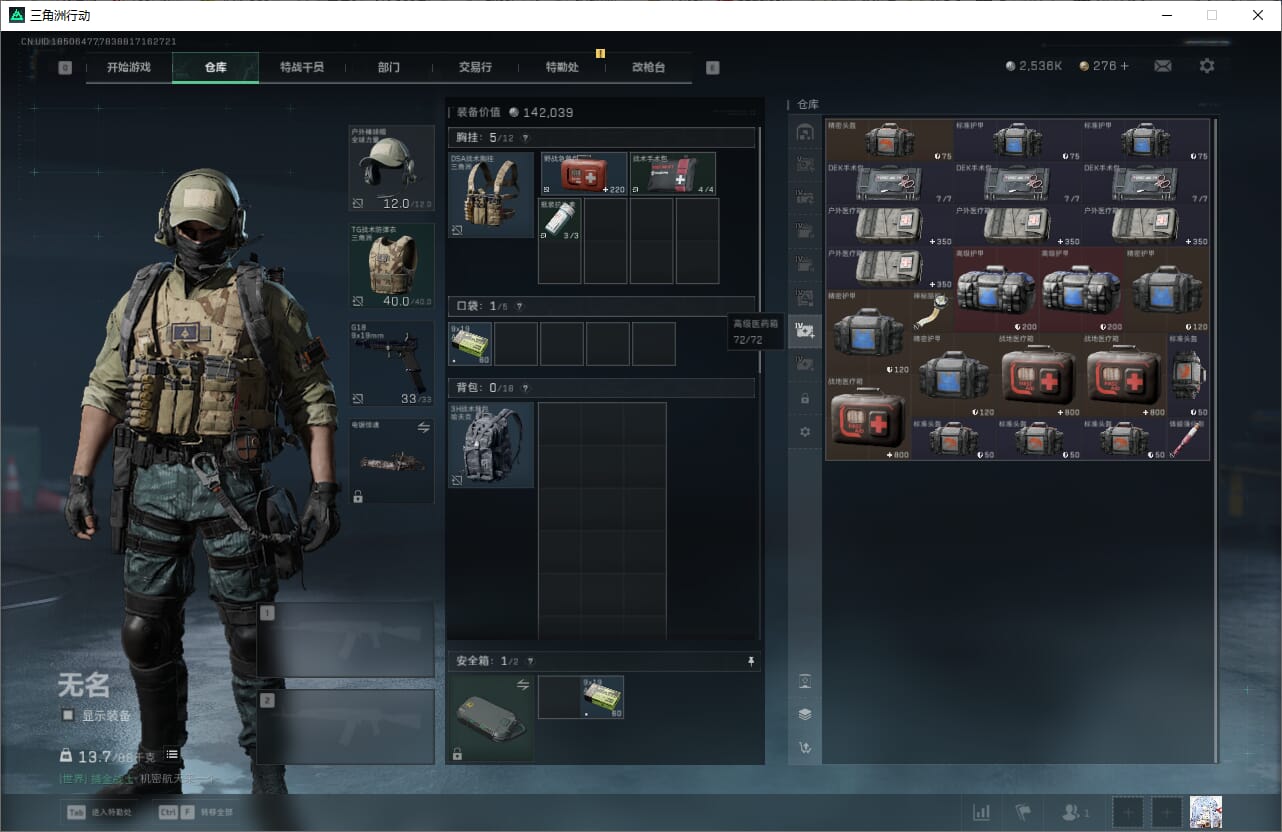1282x832 pixels.
Task: Open the mail envelope icon
Action: (1162, 66)
